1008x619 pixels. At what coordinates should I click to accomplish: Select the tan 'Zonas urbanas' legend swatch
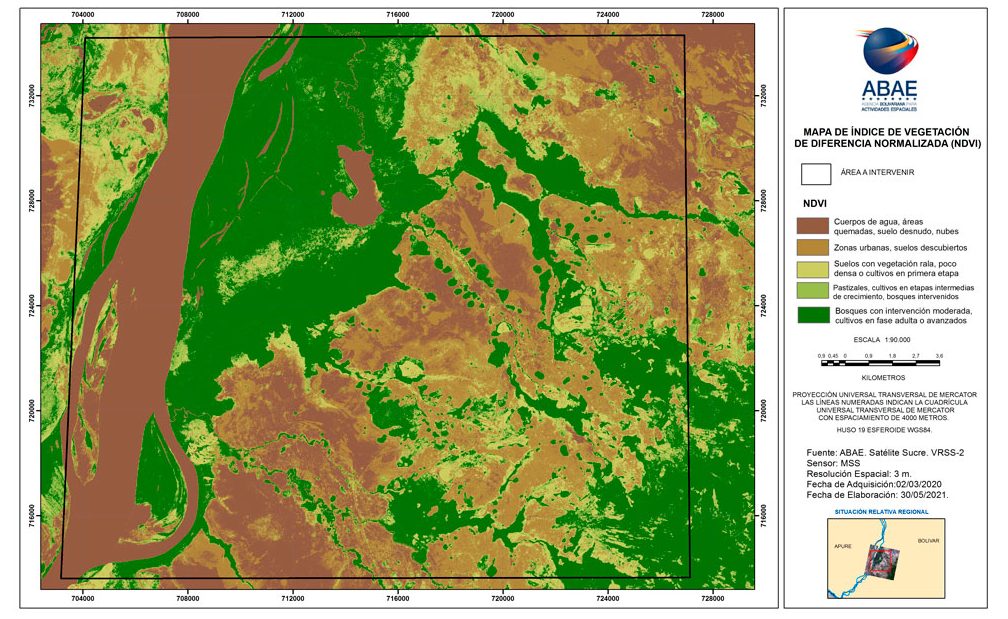click(812, 247)
